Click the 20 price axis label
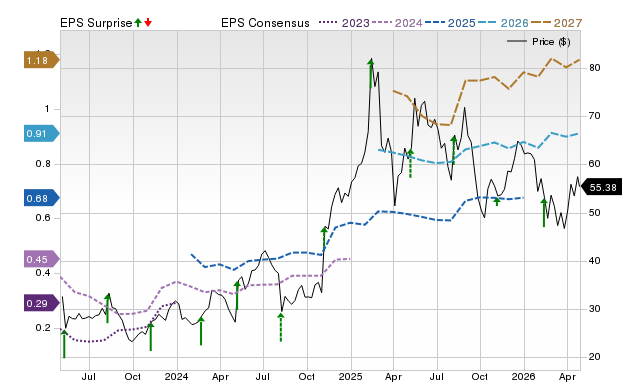This screenshot has width=640, height=382. coord(594,357)
